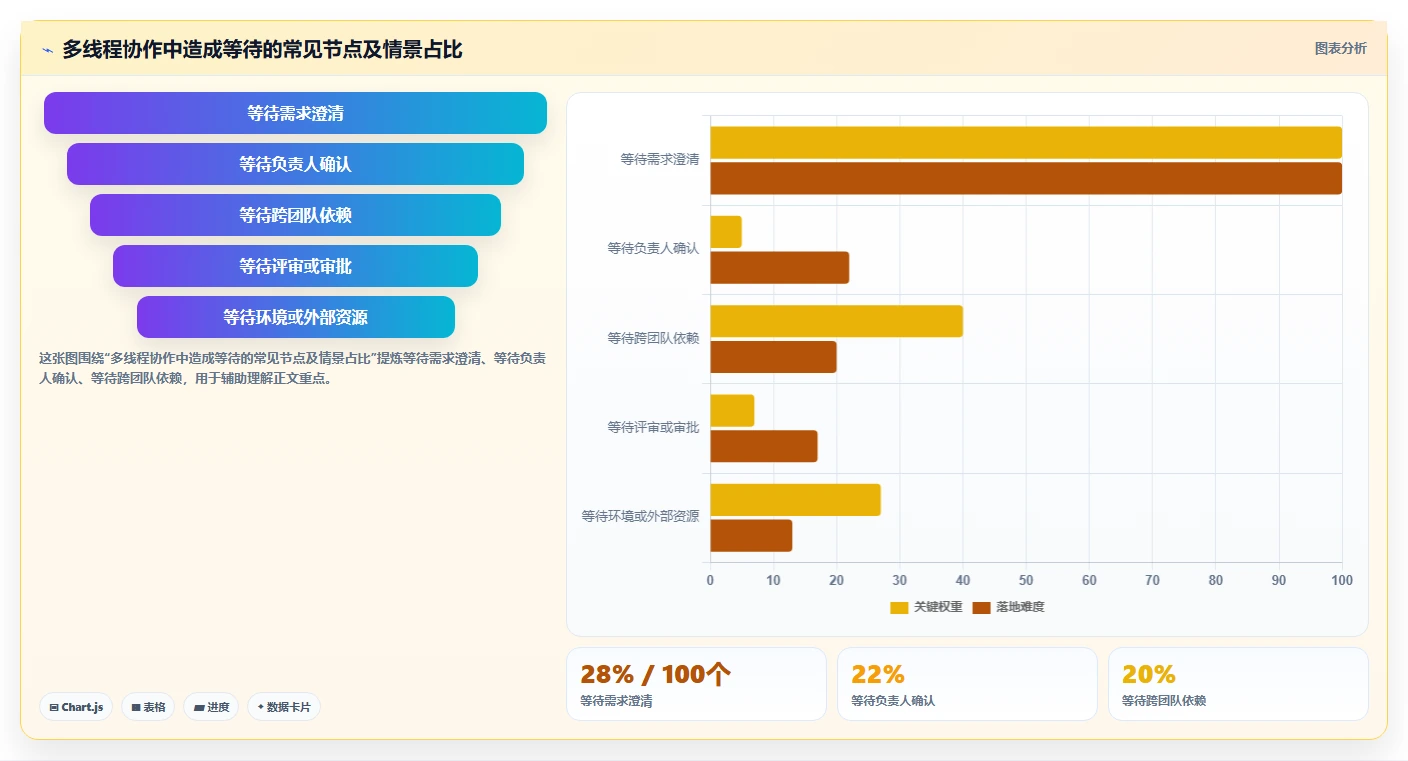Toggle the 落地难度 legend swatch
Image resolution: width=1408 pixels, height=761 pixels.
click(x=981, y=607)
